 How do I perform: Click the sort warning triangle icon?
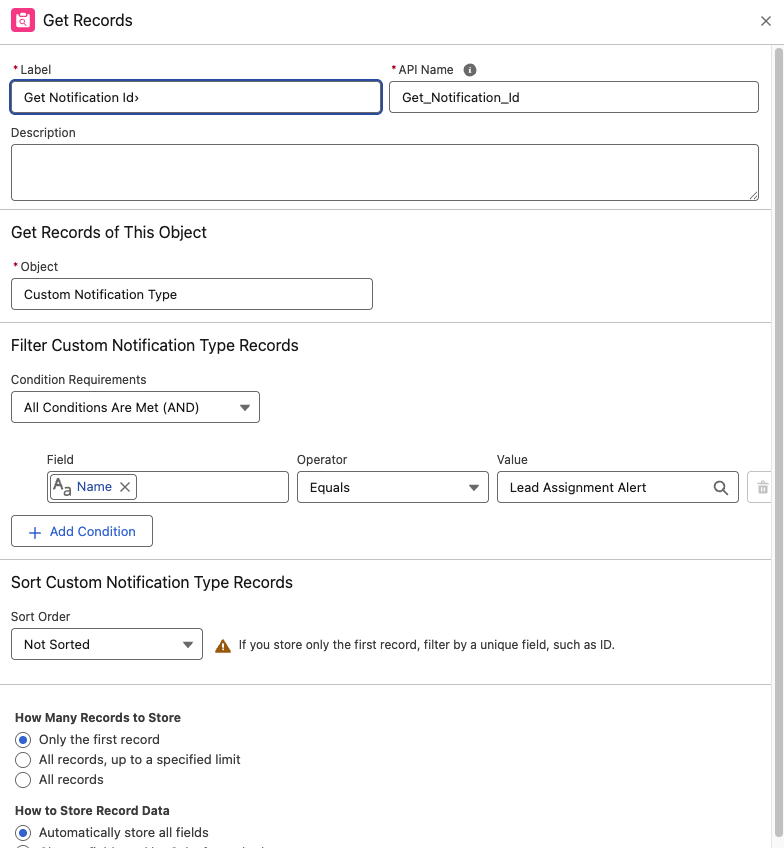[x=223, y=646]
